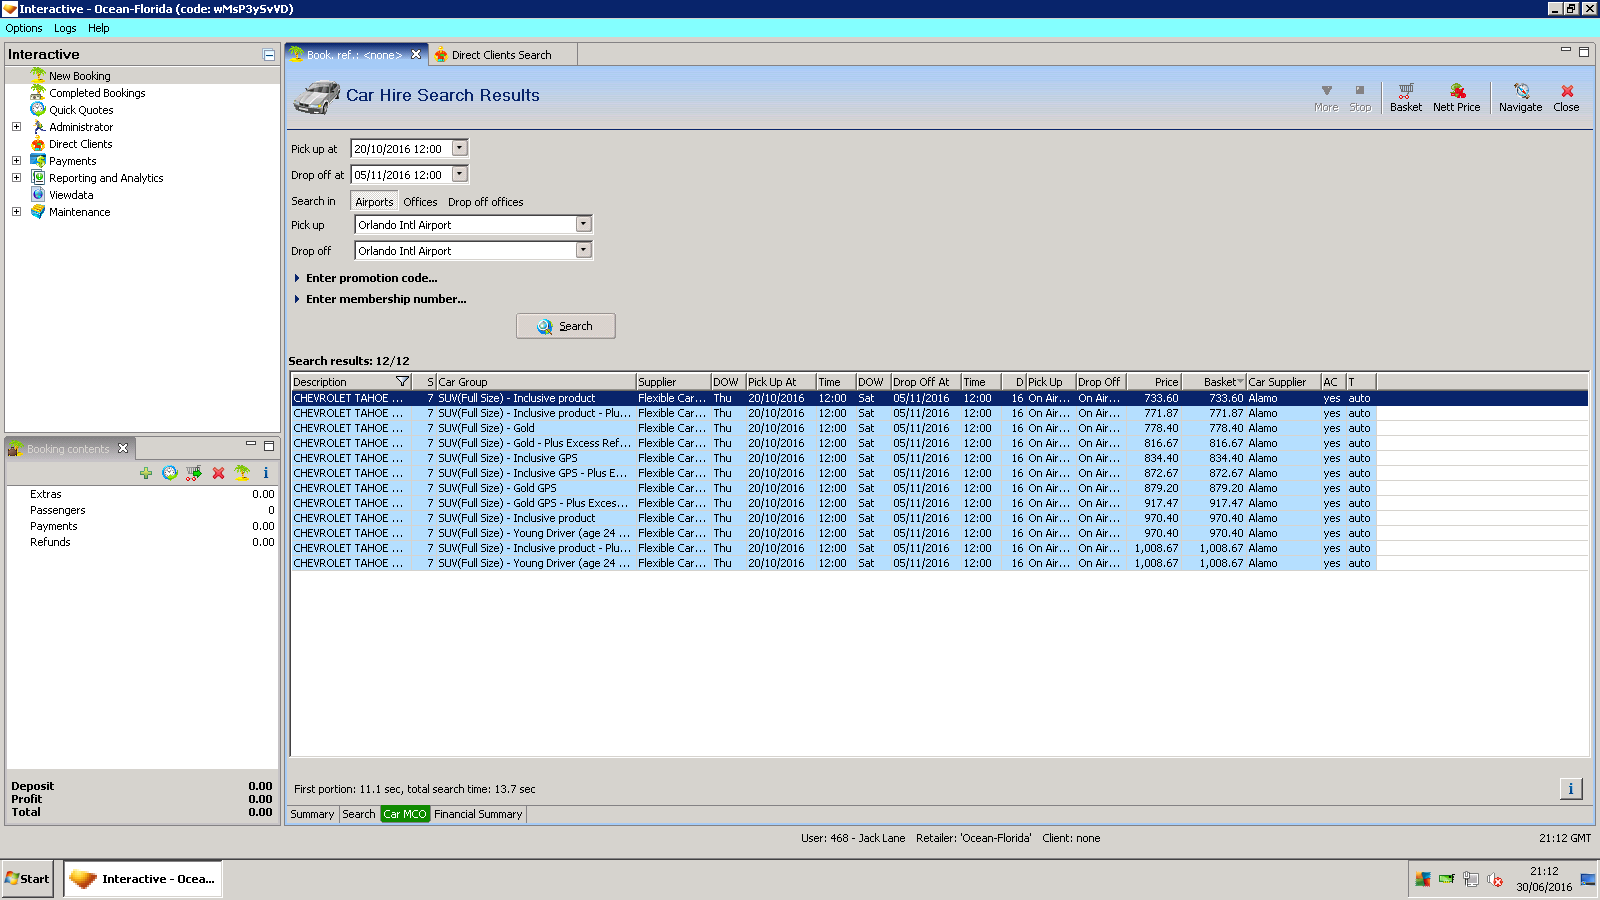1600x900 pixels.
Task: Click the Basket toolbar icon
Action: click(1405, 97)
